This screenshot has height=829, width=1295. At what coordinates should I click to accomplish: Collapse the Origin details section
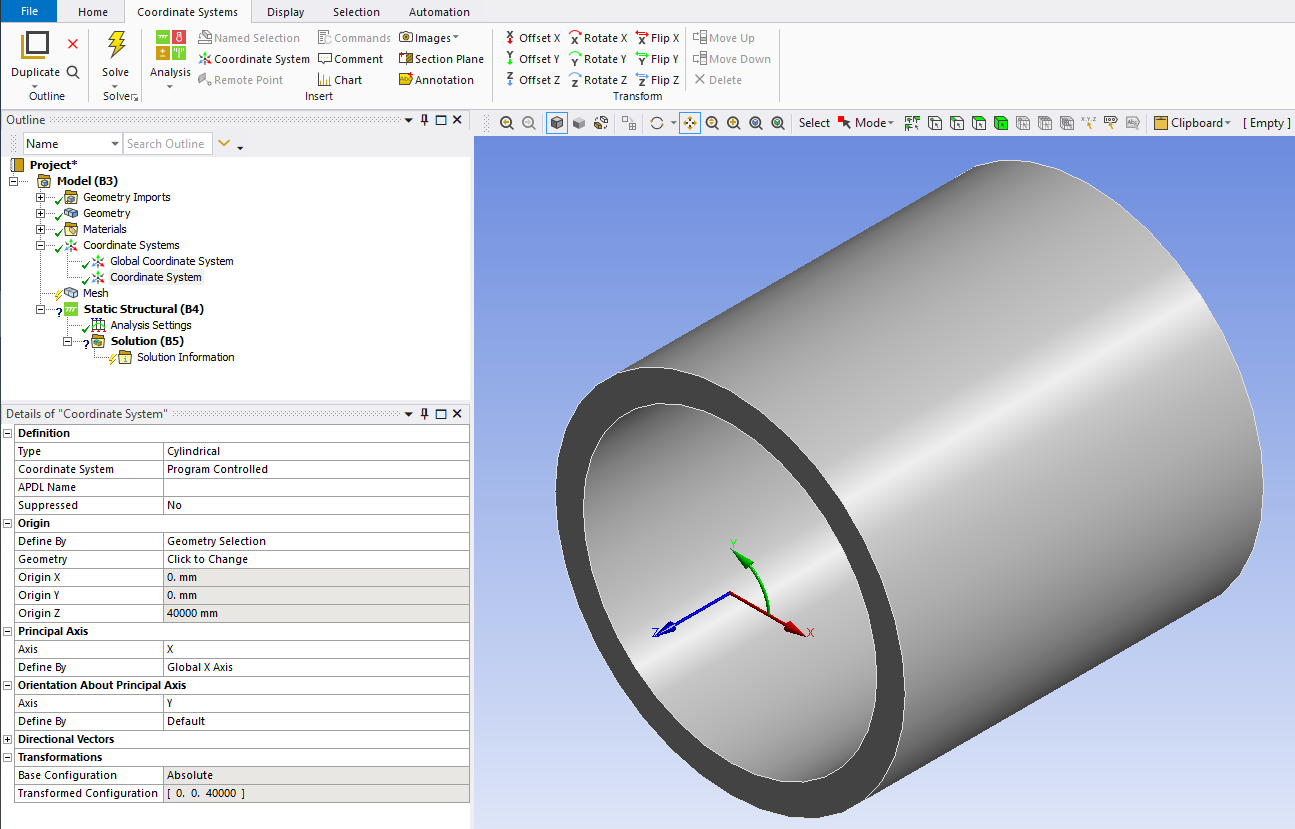[x=9, y=524]
